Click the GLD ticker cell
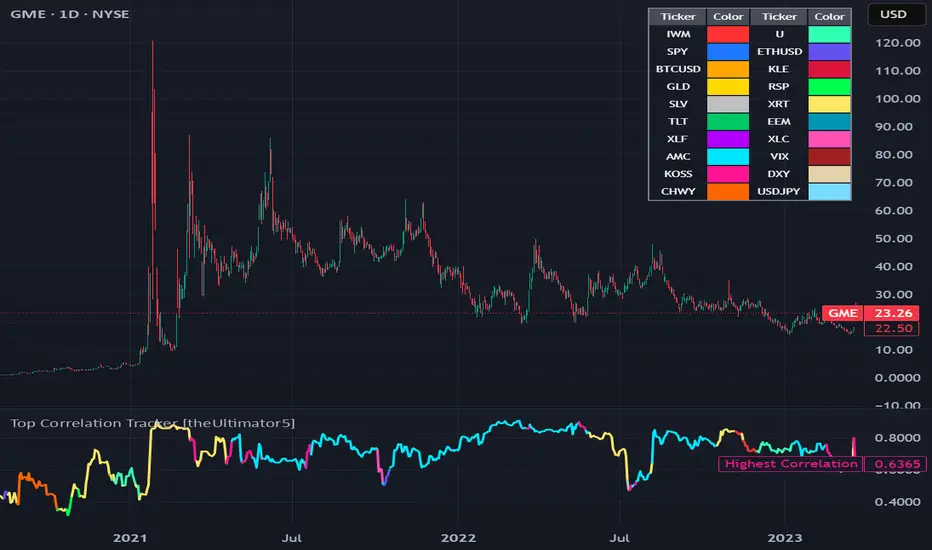Screen dimensions: 932x550 678,87
